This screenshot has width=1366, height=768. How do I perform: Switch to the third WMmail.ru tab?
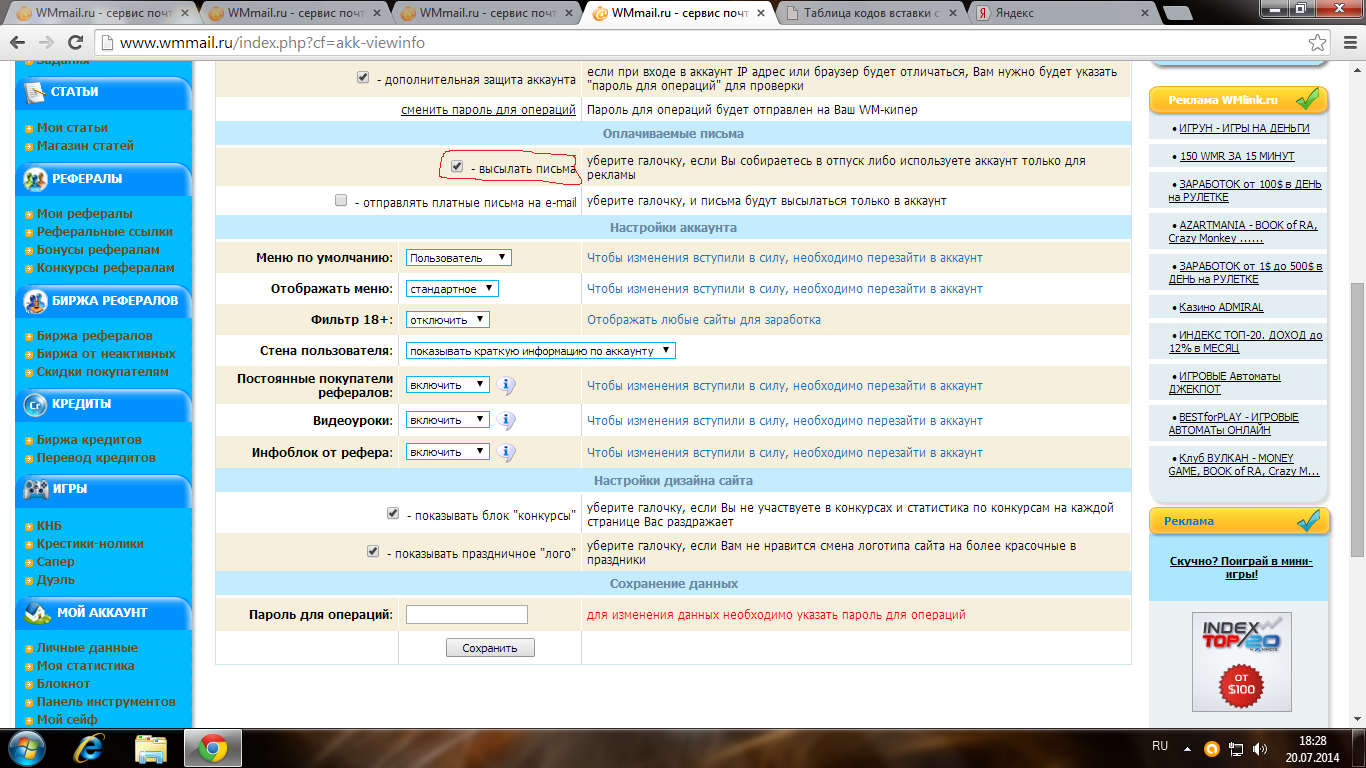click(x=484, y=13)
